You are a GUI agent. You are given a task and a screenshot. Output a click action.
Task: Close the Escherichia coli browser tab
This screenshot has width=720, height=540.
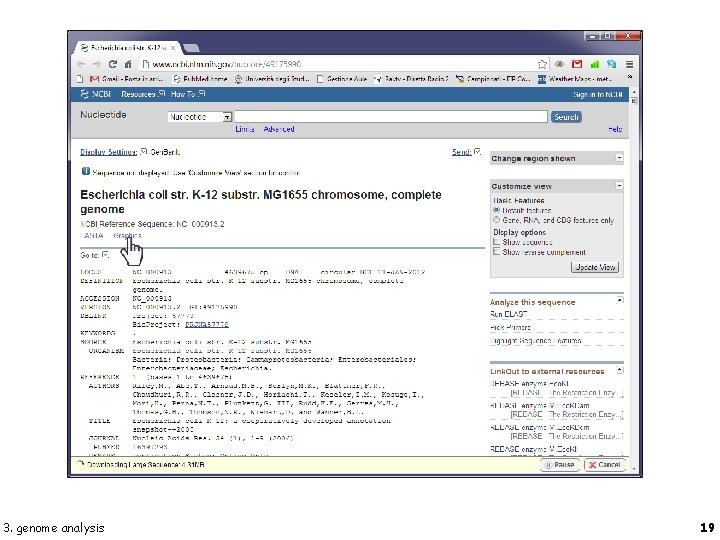(x=173, y=47)
